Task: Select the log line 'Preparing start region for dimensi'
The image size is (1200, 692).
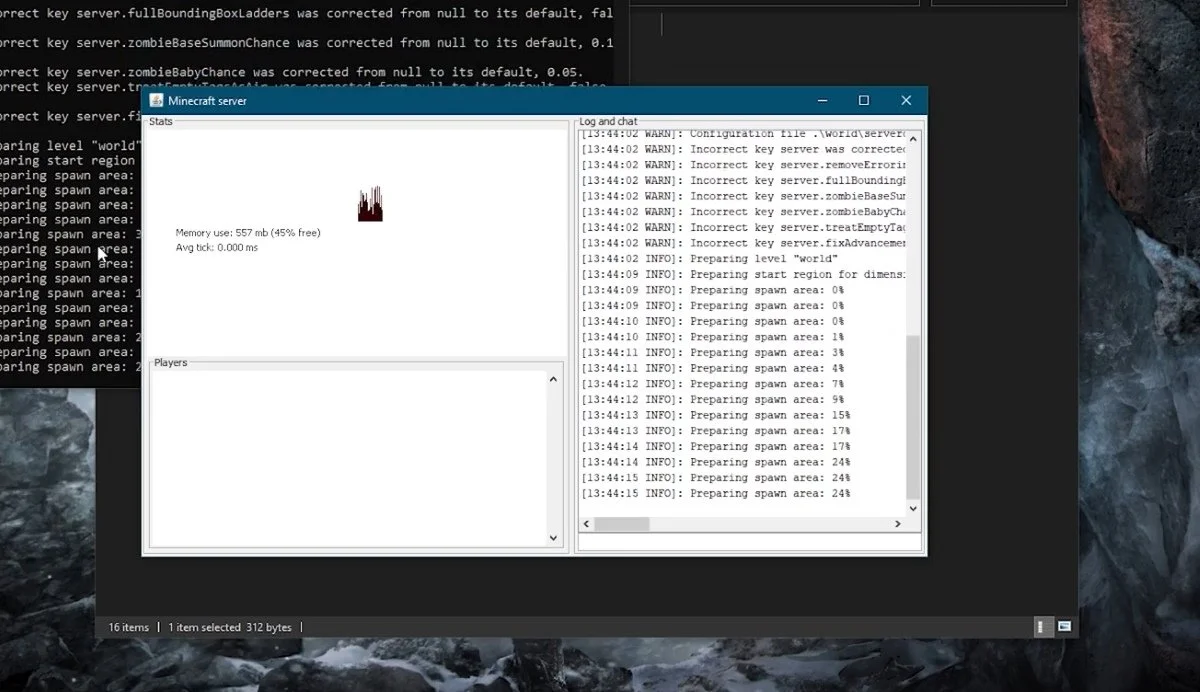Action: click(x=743, y=274)
